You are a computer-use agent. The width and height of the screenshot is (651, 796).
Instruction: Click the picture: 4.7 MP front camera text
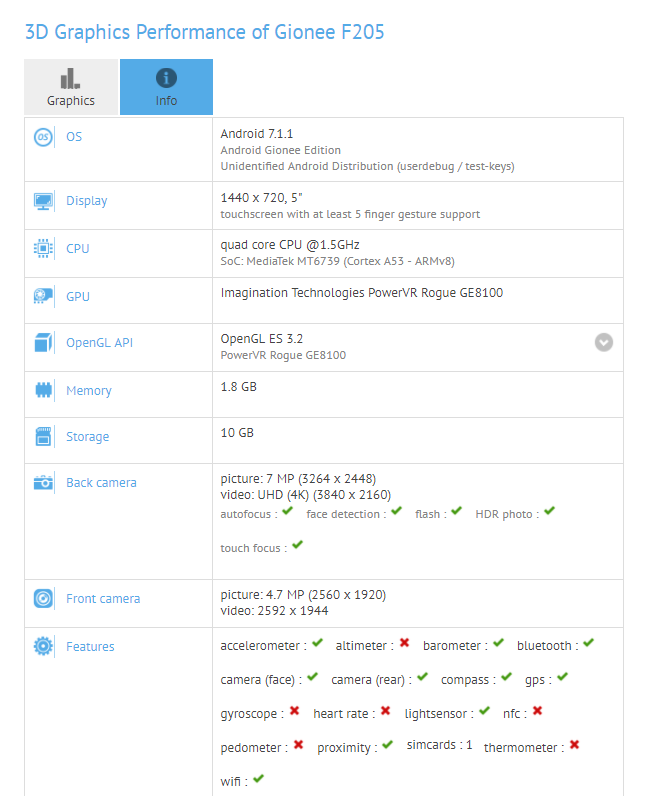click(303, 595)
